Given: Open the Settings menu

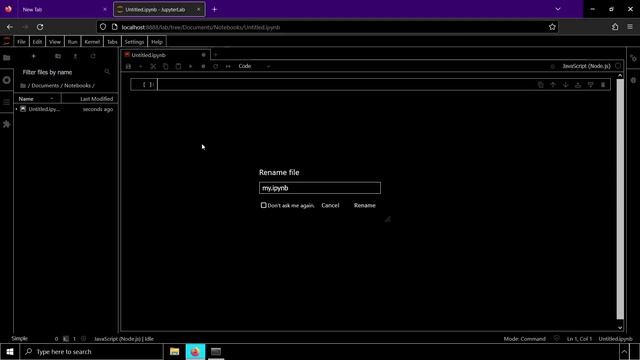Looking at the screenshot, I should point(134,42).
